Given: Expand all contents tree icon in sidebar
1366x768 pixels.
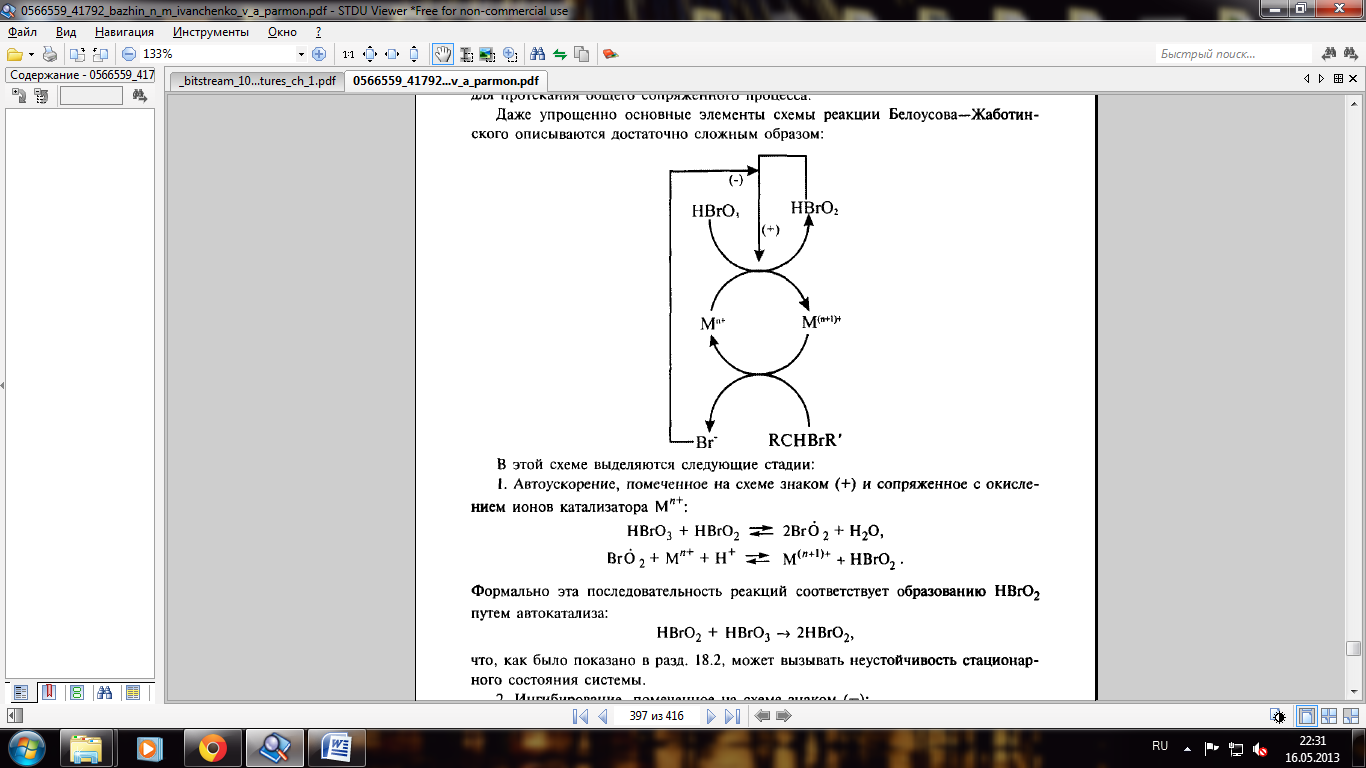Looking at the screenshot, I should coord(19,96).
